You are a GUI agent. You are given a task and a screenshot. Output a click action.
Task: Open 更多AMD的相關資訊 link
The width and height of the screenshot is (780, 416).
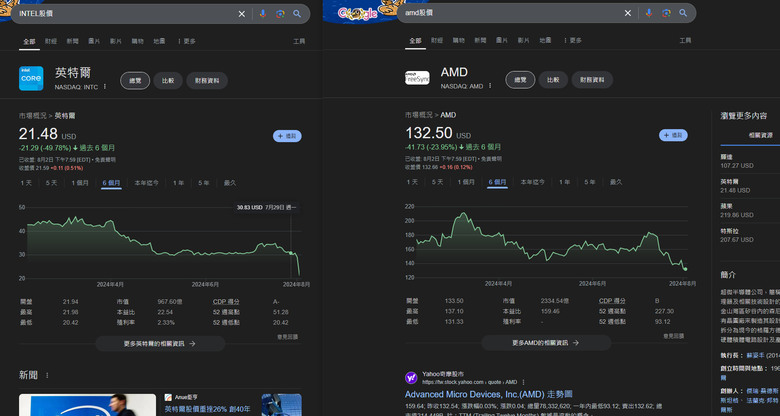point(546,343)
